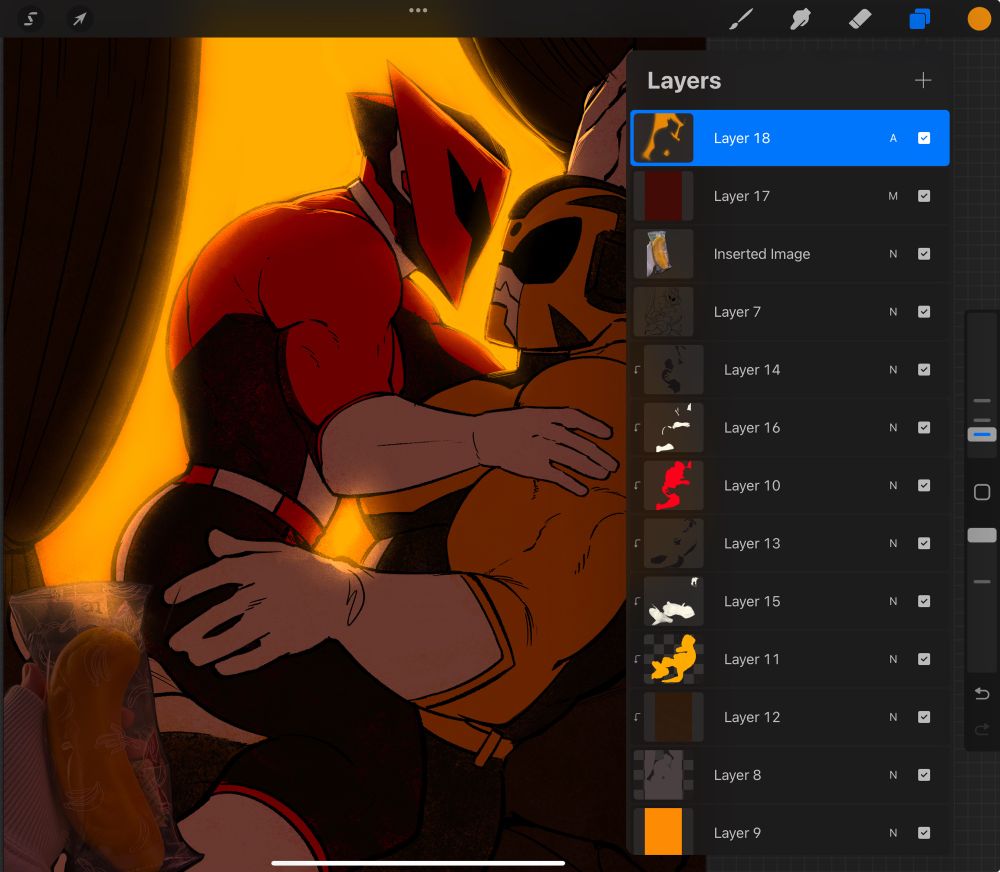The width and height of the screenshot is (1000, 872).
Task: Select the Layer 11 orange silhouette thumbnail
Action: (x=673, y=659)
